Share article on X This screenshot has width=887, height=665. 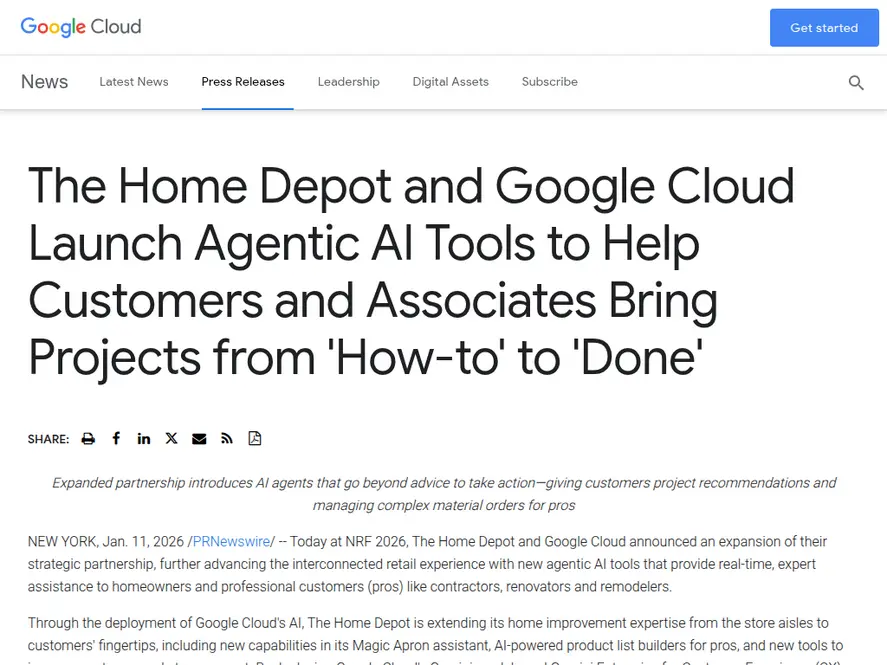[x=172, y=439]
